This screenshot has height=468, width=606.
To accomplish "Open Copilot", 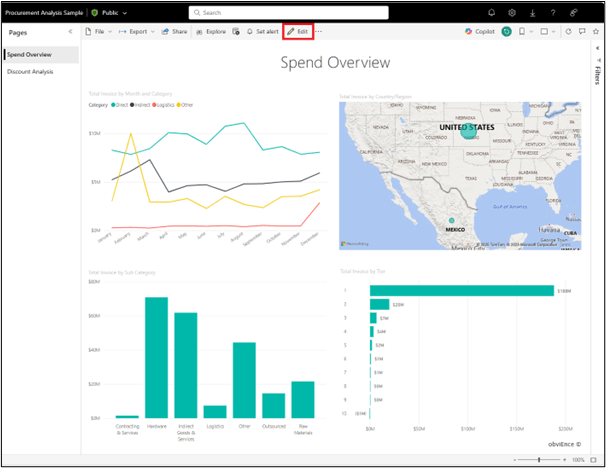I will point(480,32).
